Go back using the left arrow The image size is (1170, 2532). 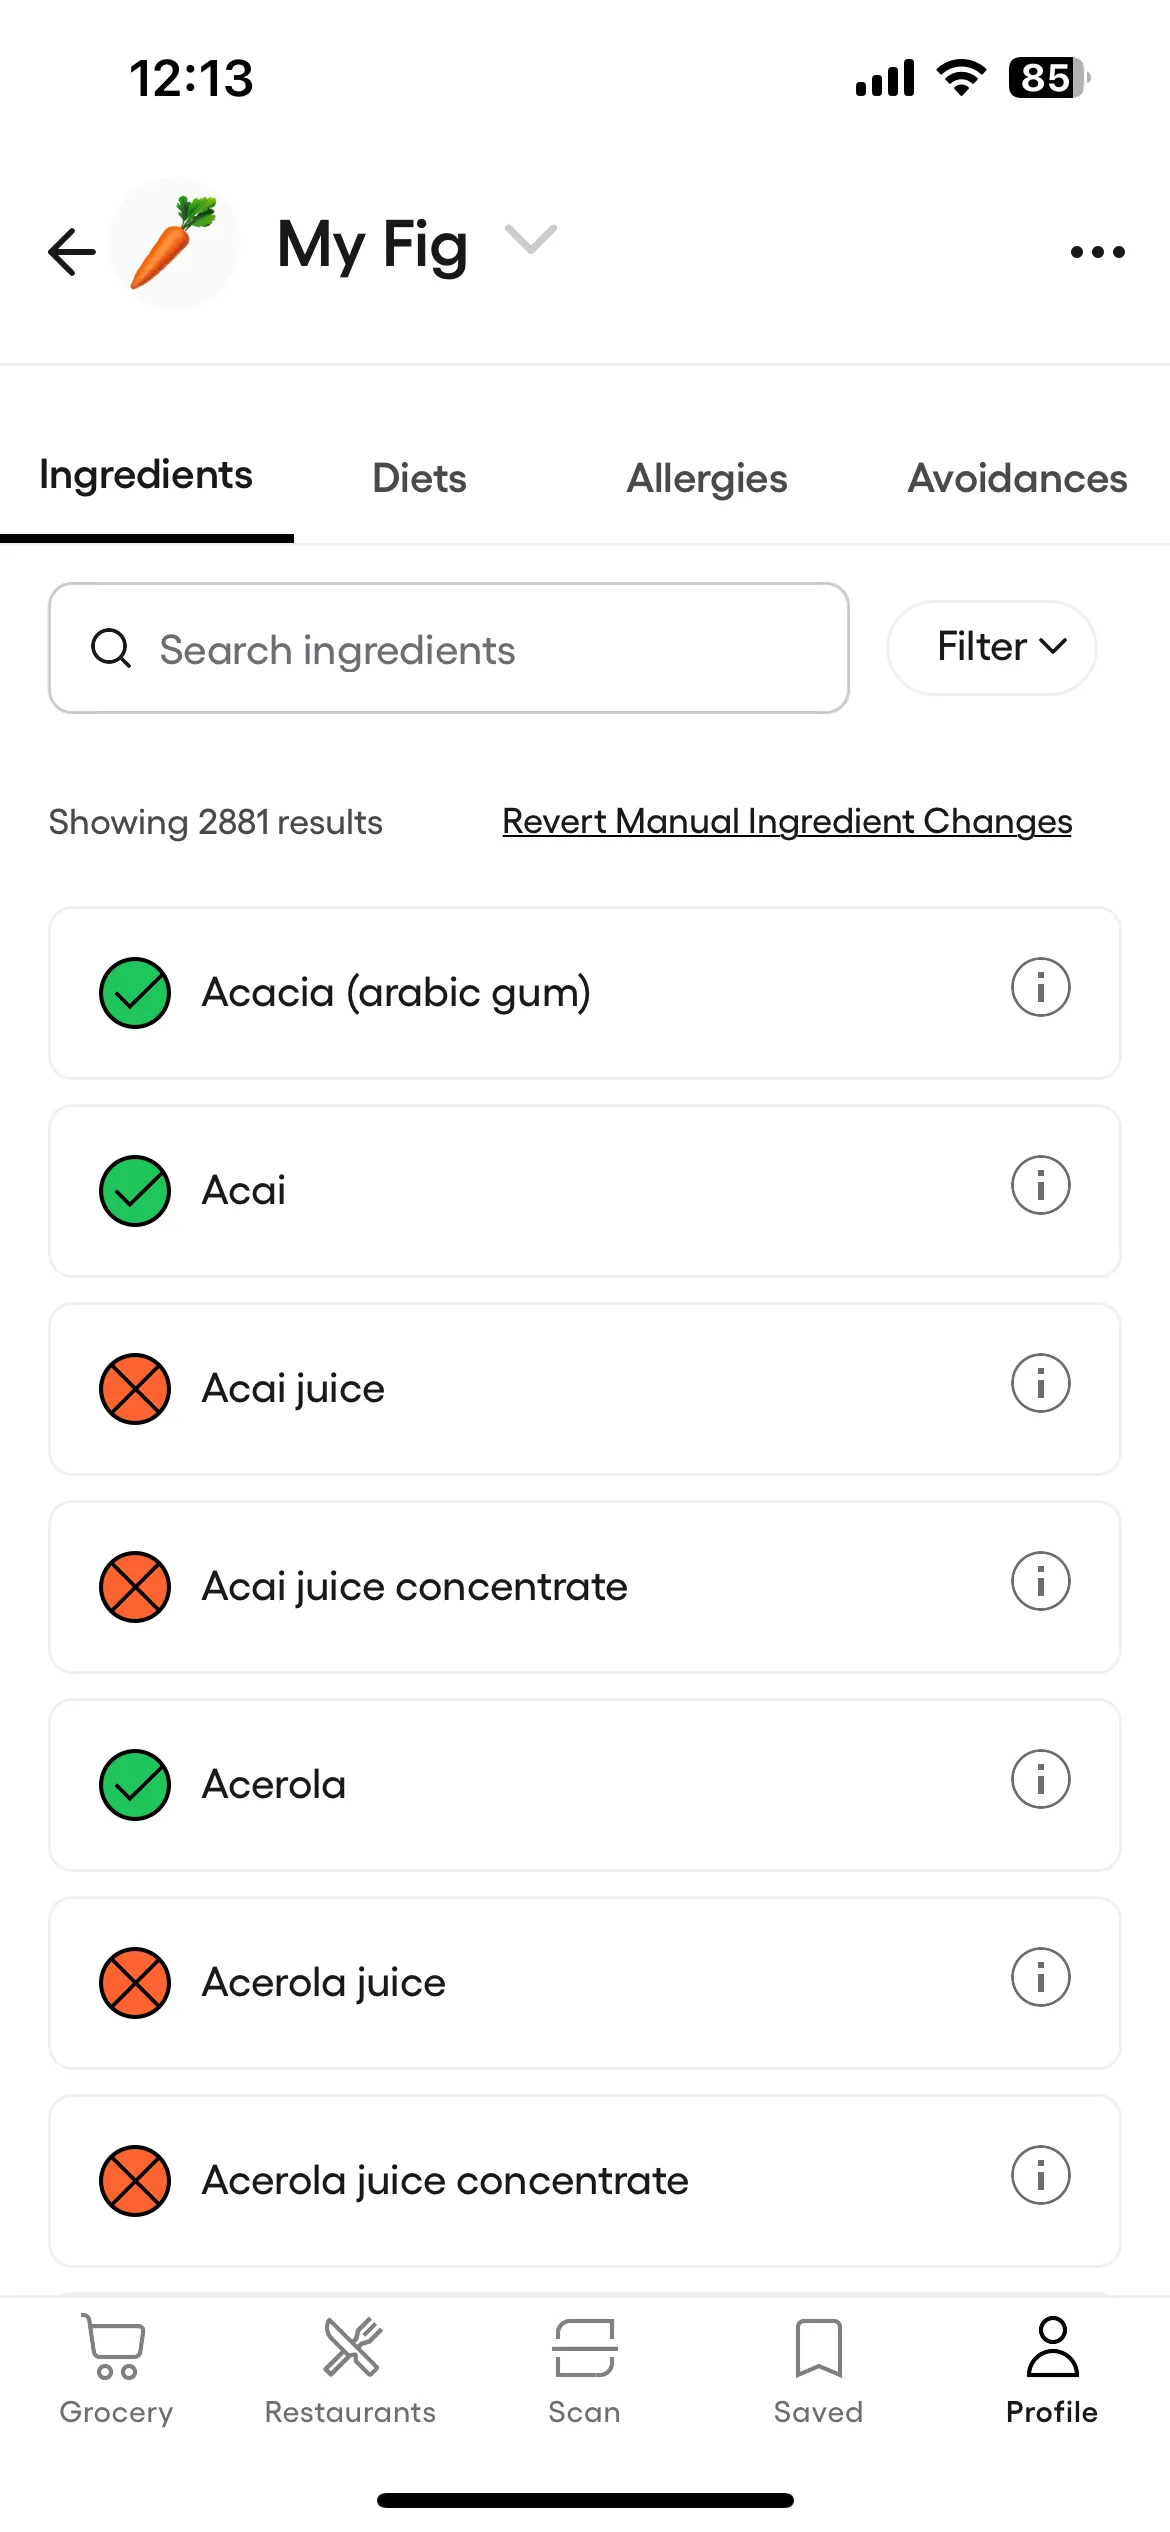pyautogui.click(x=72, y=251)
